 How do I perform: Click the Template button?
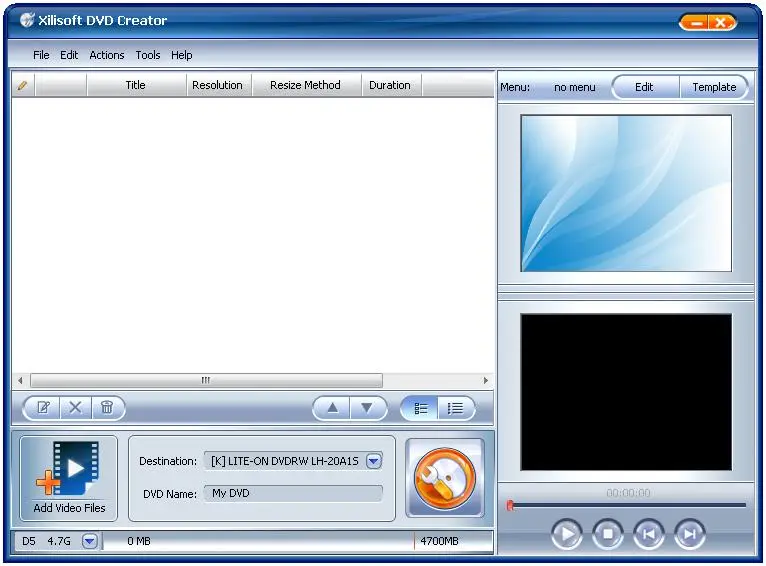(x=714, y=87)
